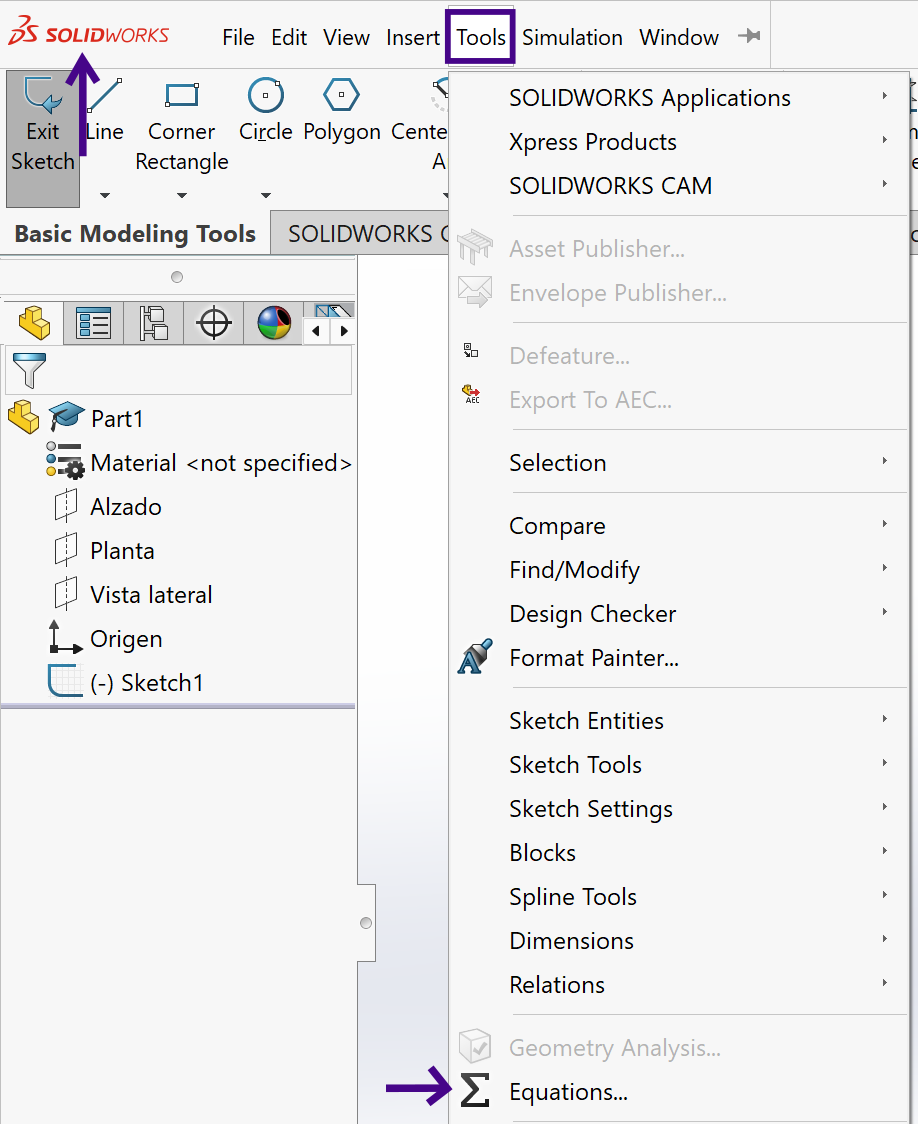Click the panel collapse handle at top
Screen dimensions: 918x1124
coord(177,277)
